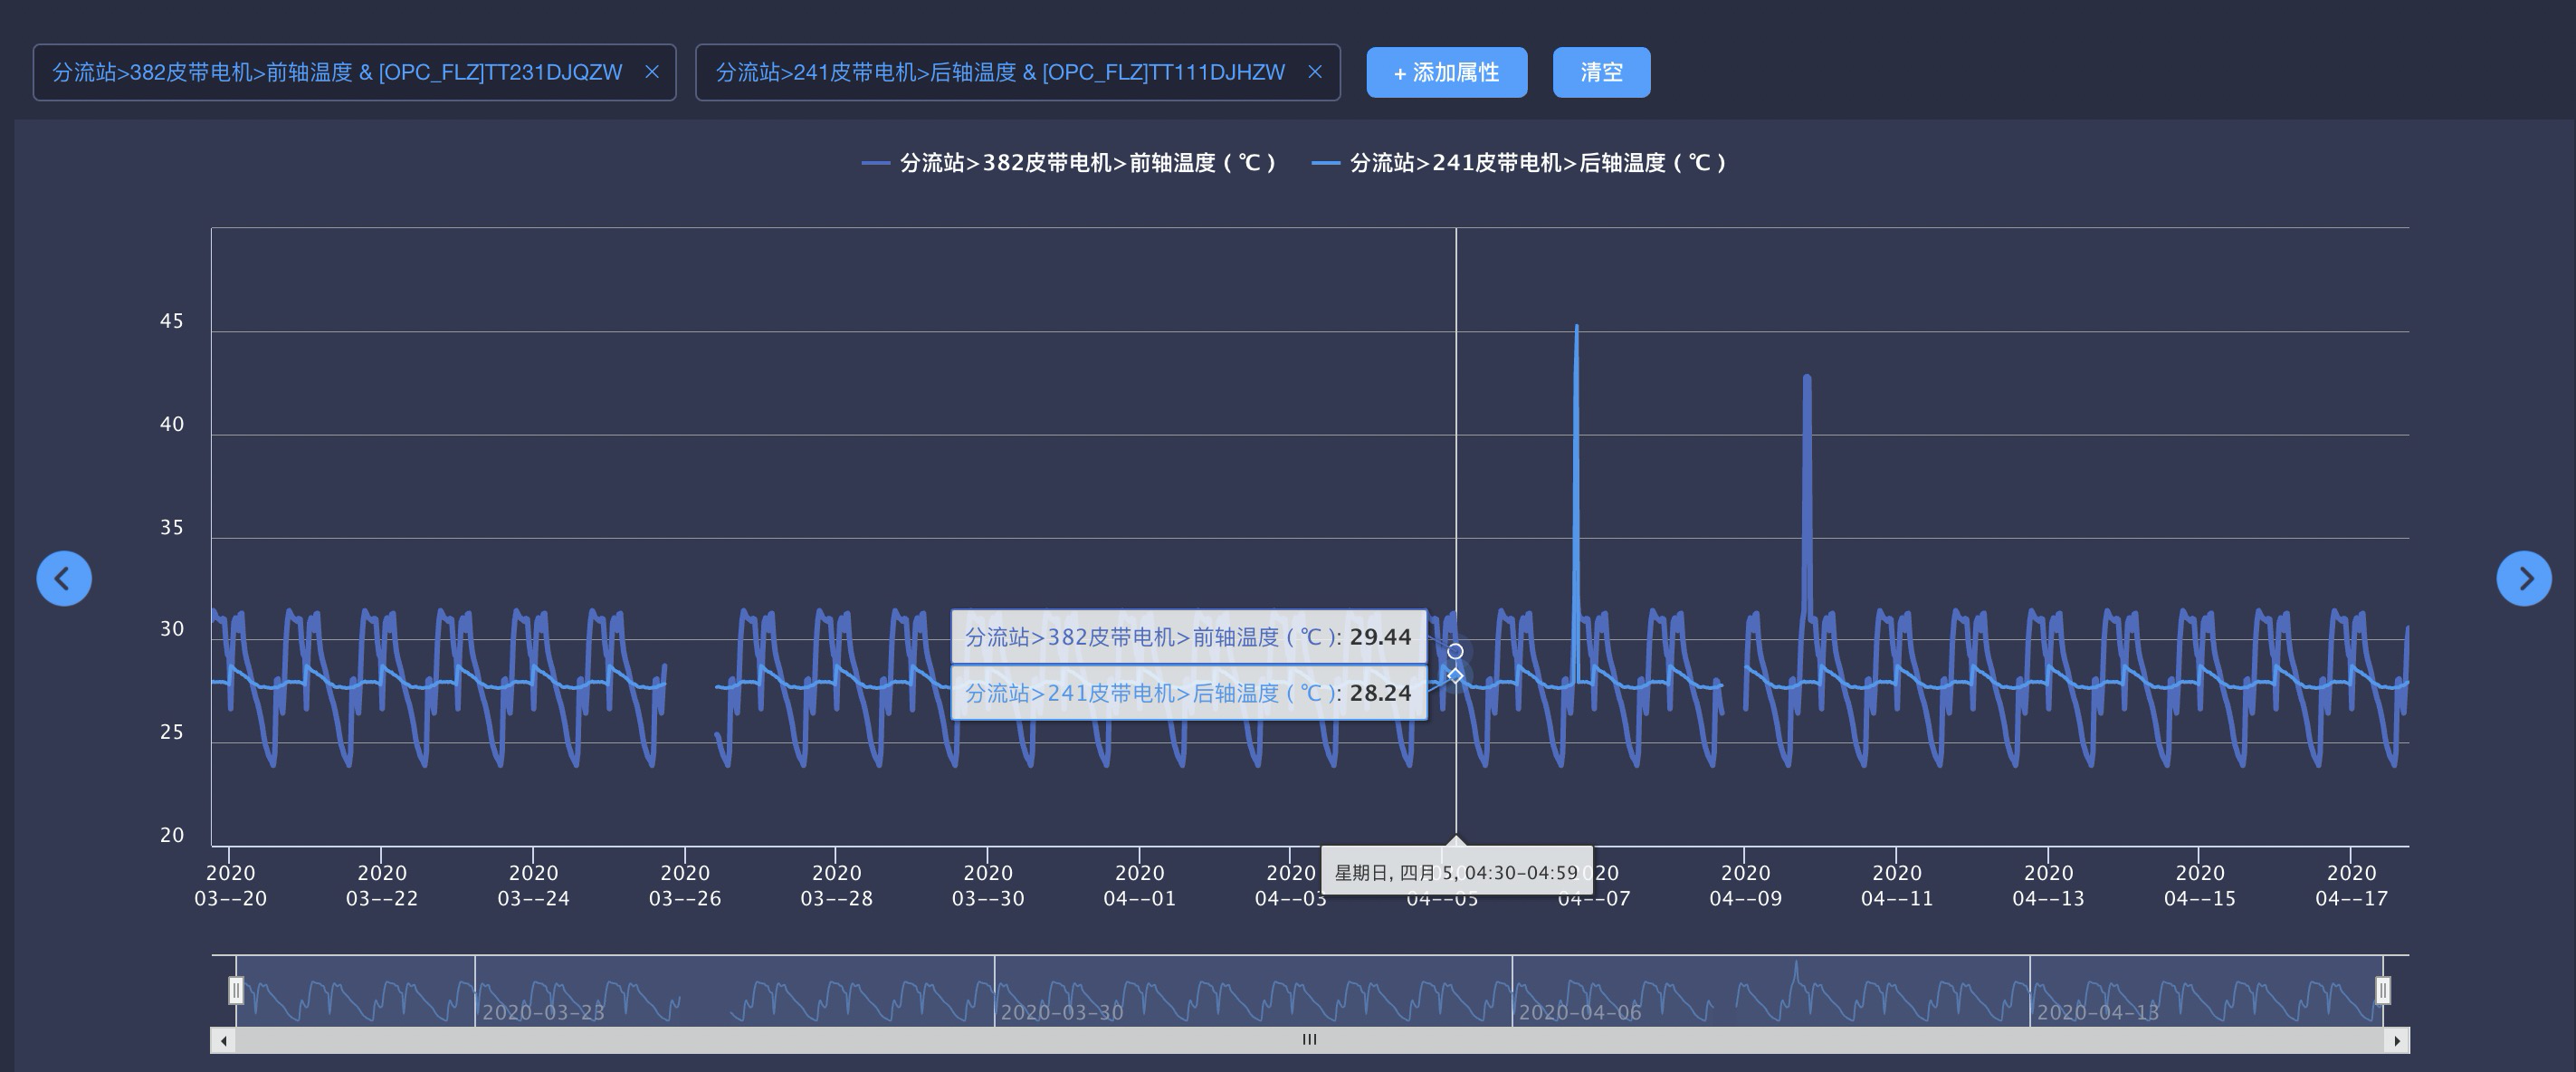Click navigator region labeled 2020-03-30
Viewport: 2576px width, 1072px height.
pyautogui.click(x=1062, y=1011)
